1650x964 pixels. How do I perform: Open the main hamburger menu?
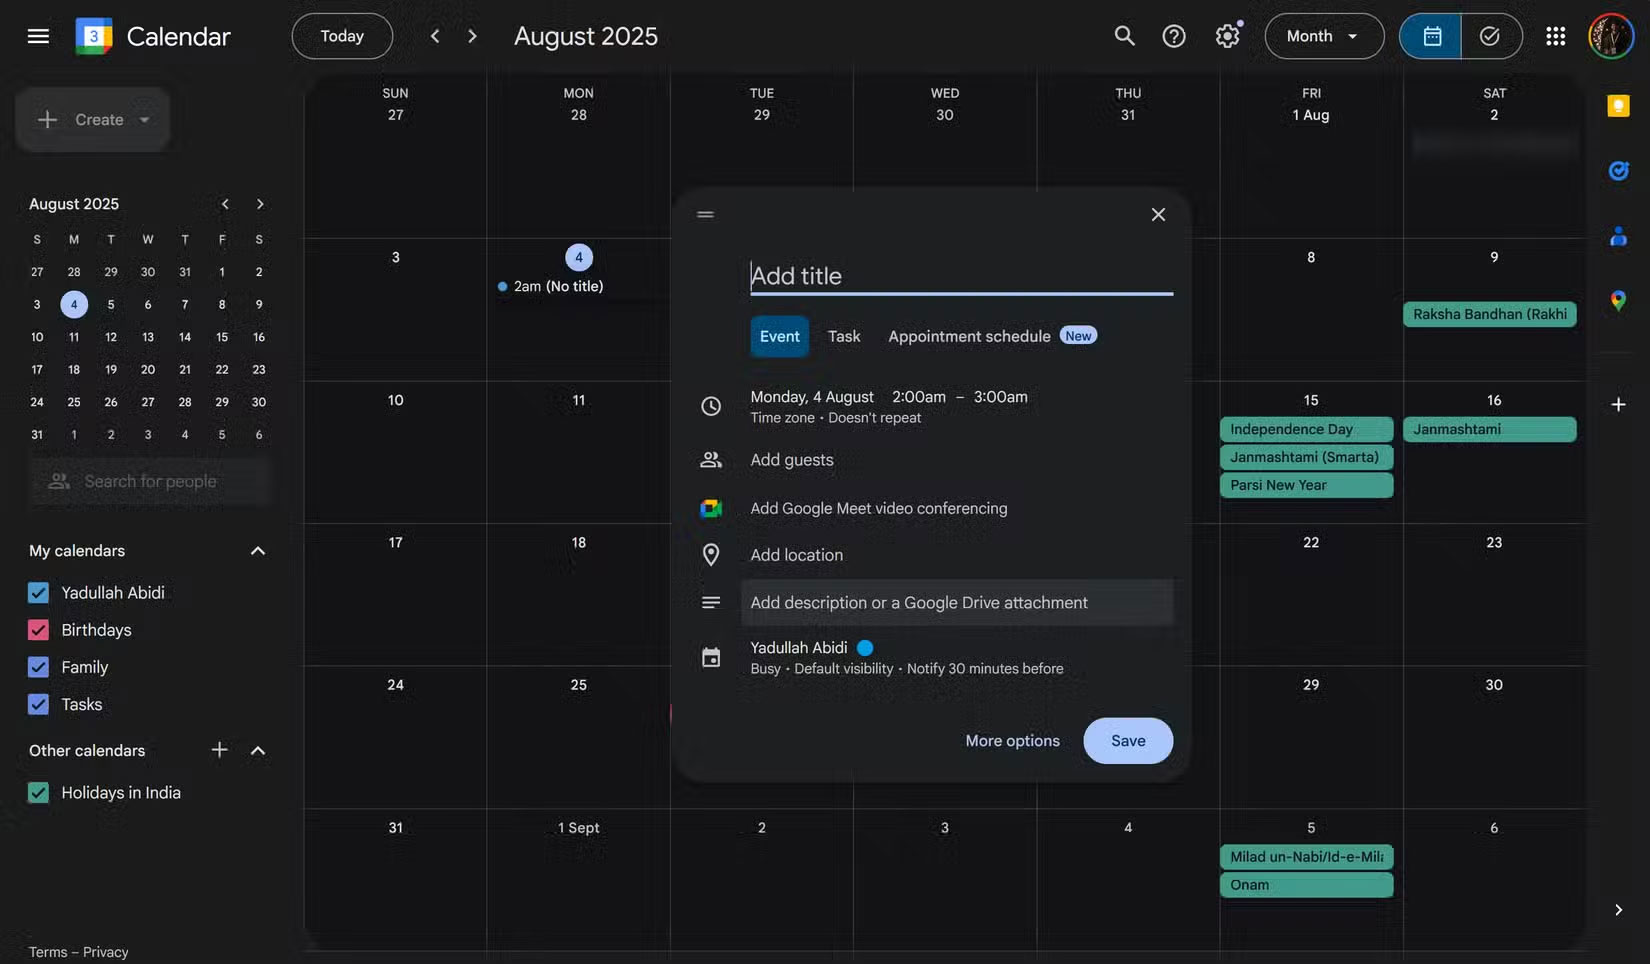[37, 36]
